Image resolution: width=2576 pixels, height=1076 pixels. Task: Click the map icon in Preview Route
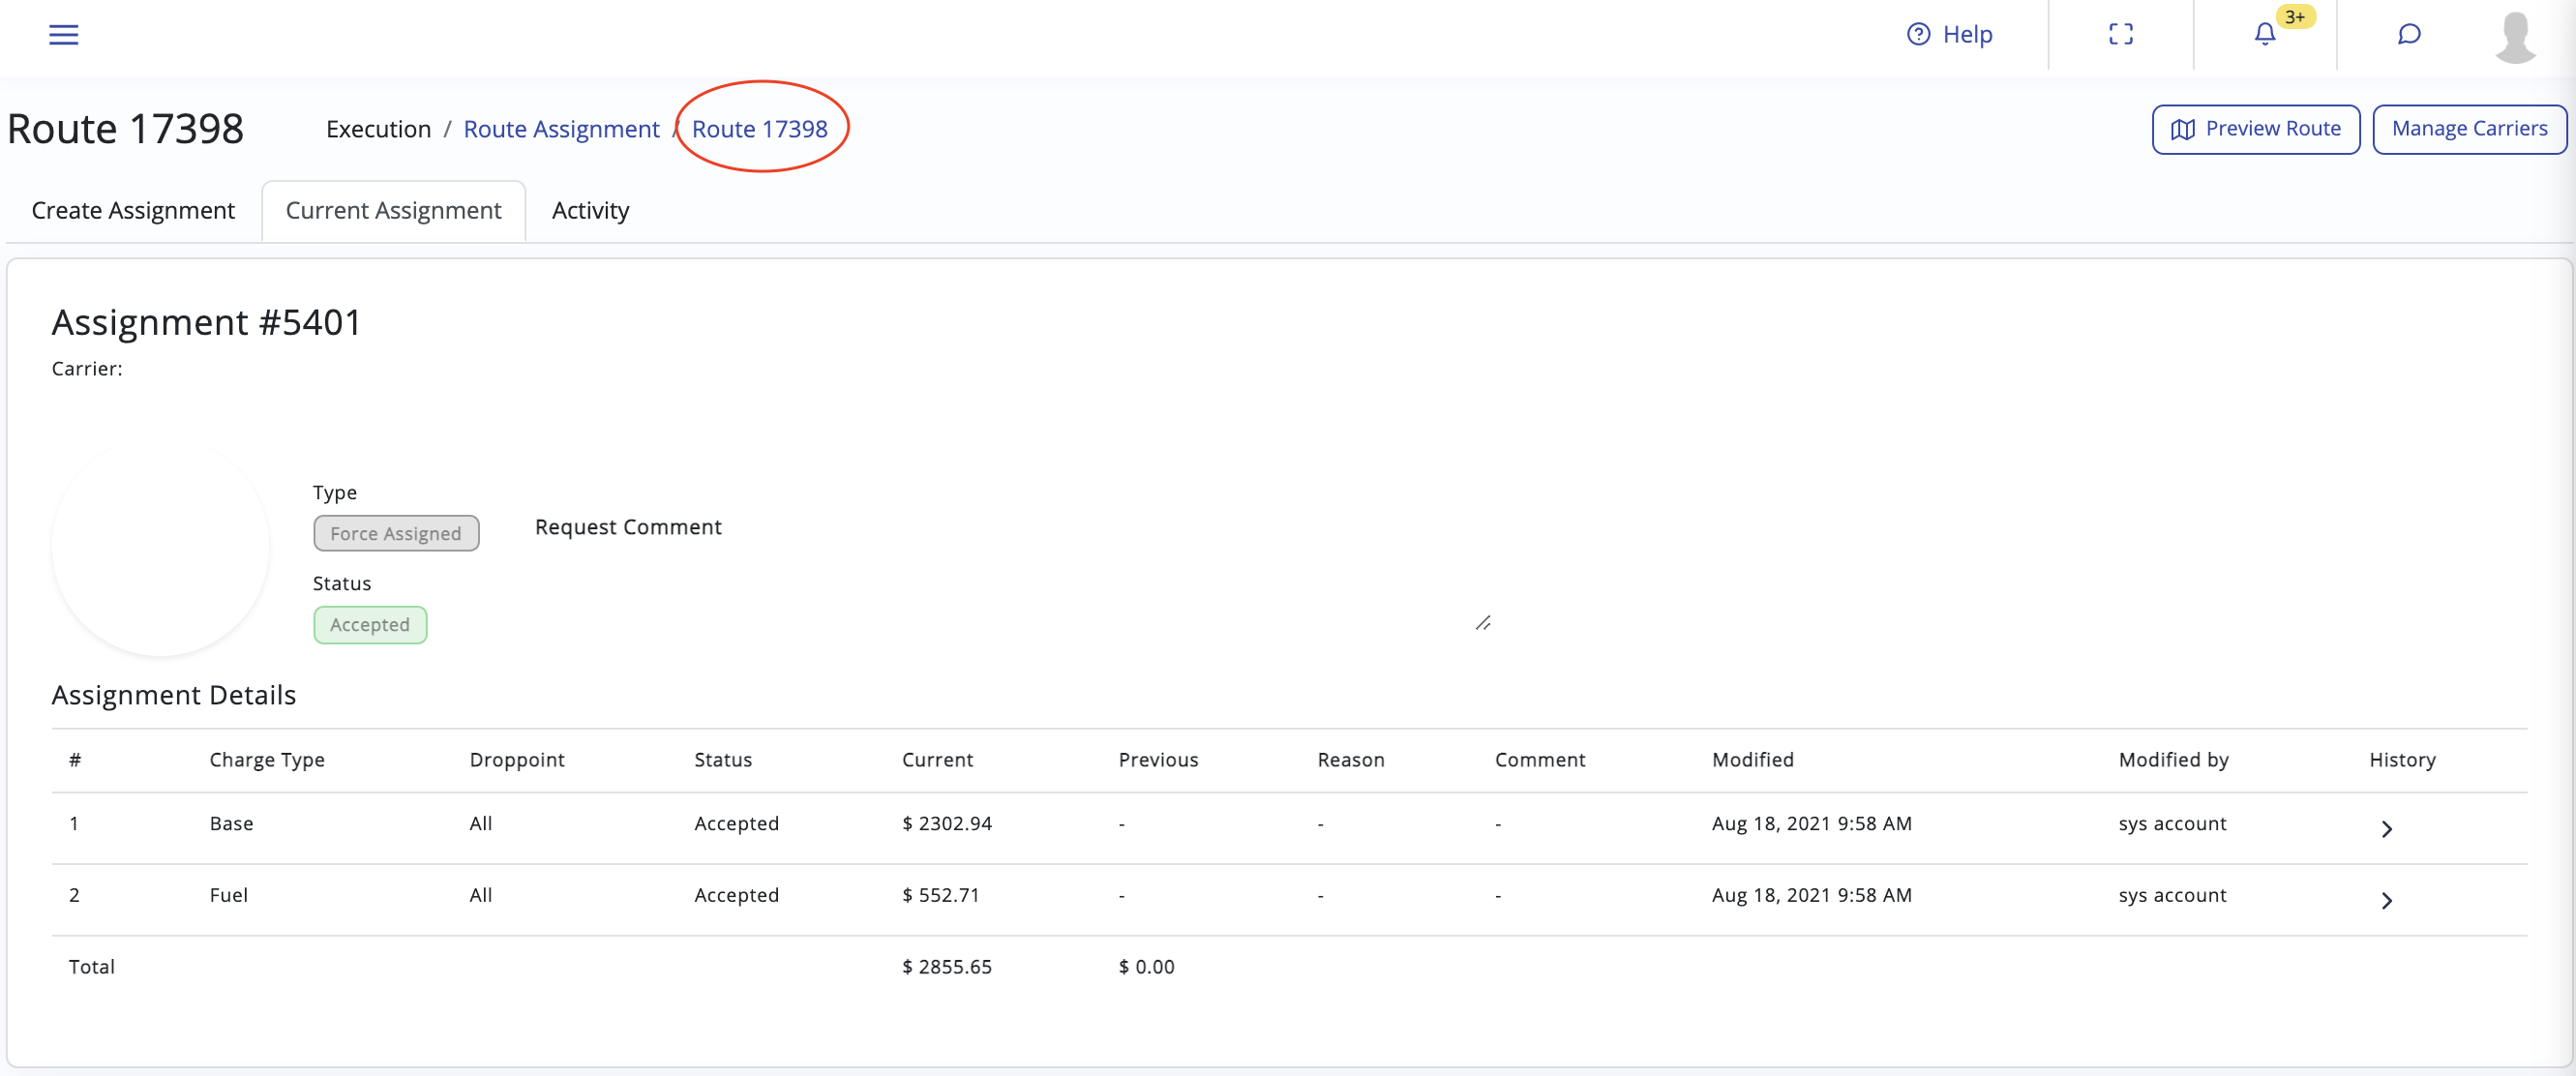point(2182,130)
